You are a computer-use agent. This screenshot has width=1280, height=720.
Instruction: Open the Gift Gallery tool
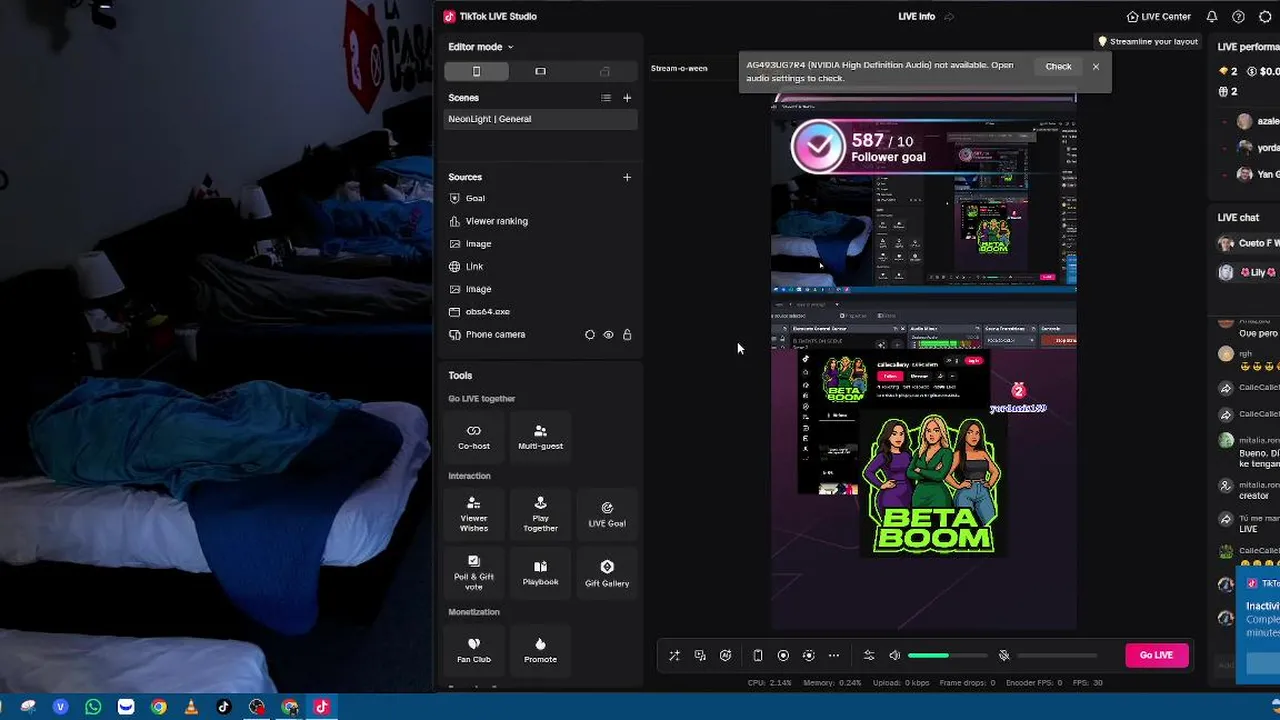pos(607,572)
